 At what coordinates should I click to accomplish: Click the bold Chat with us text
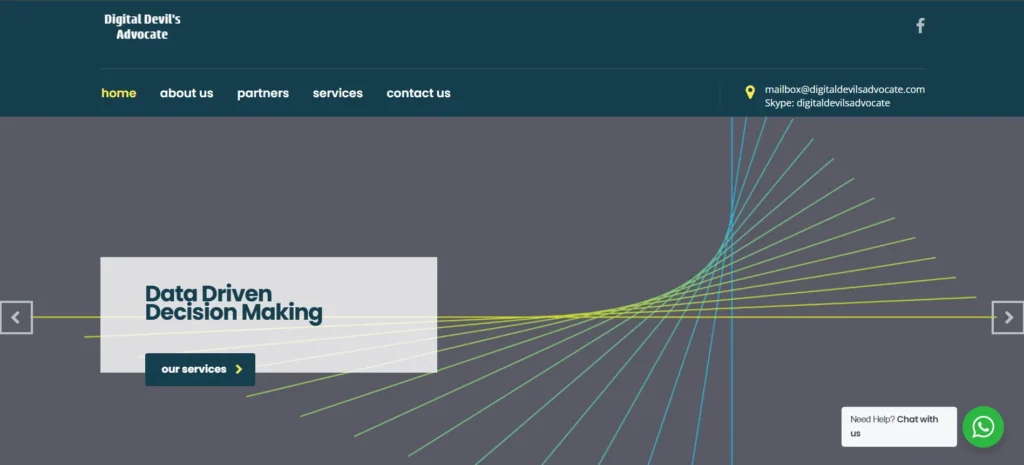[917, 420]
